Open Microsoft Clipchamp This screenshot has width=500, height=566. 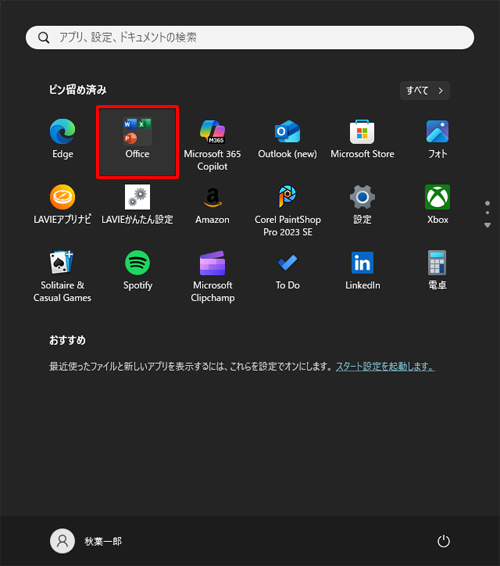212,277
